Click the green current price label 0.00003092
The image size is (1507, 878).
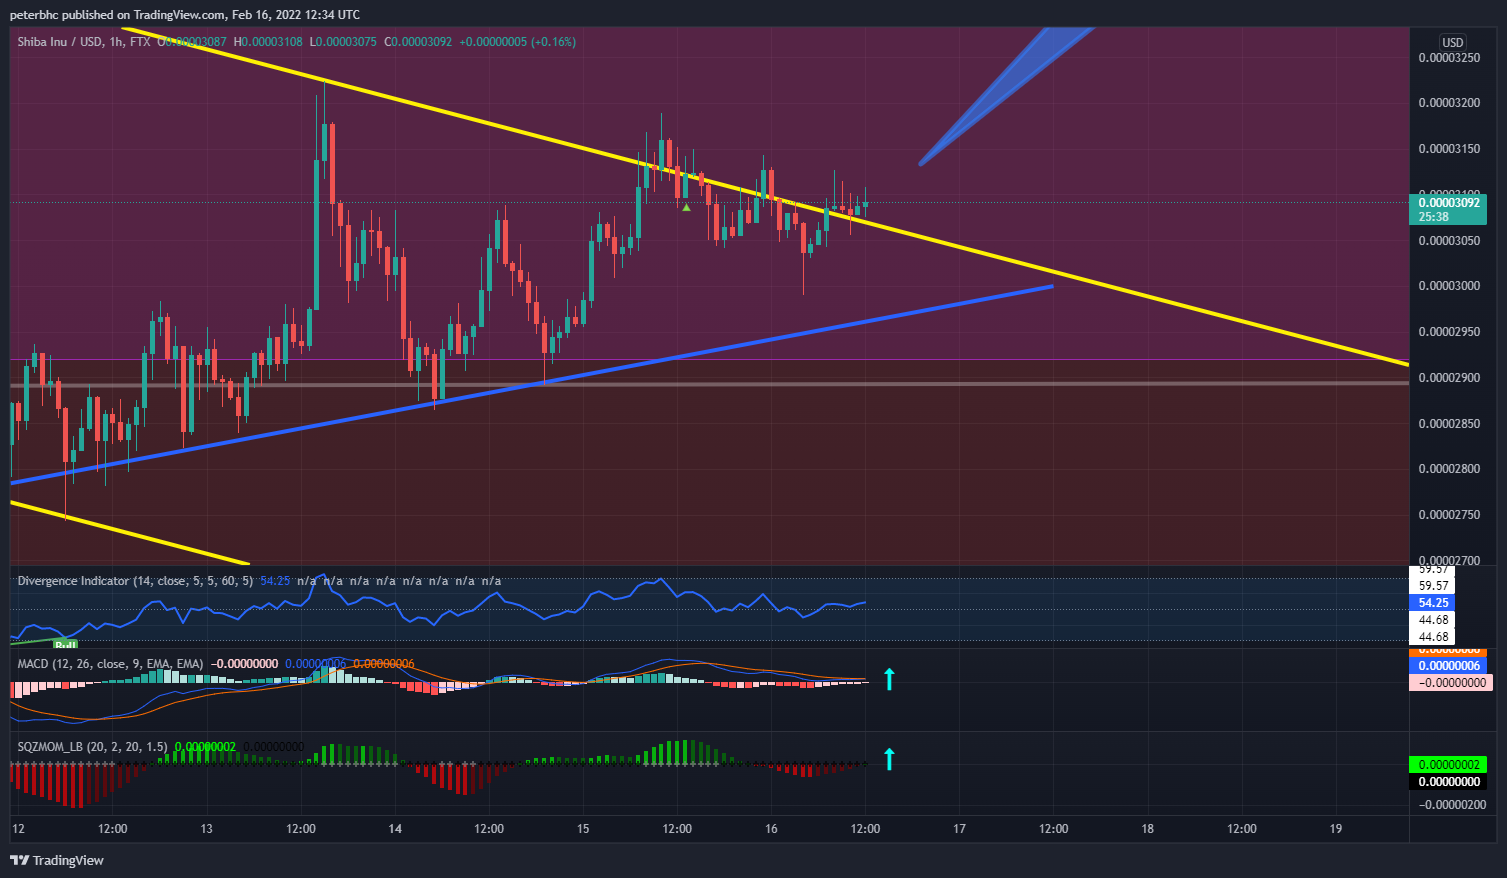1448,203
